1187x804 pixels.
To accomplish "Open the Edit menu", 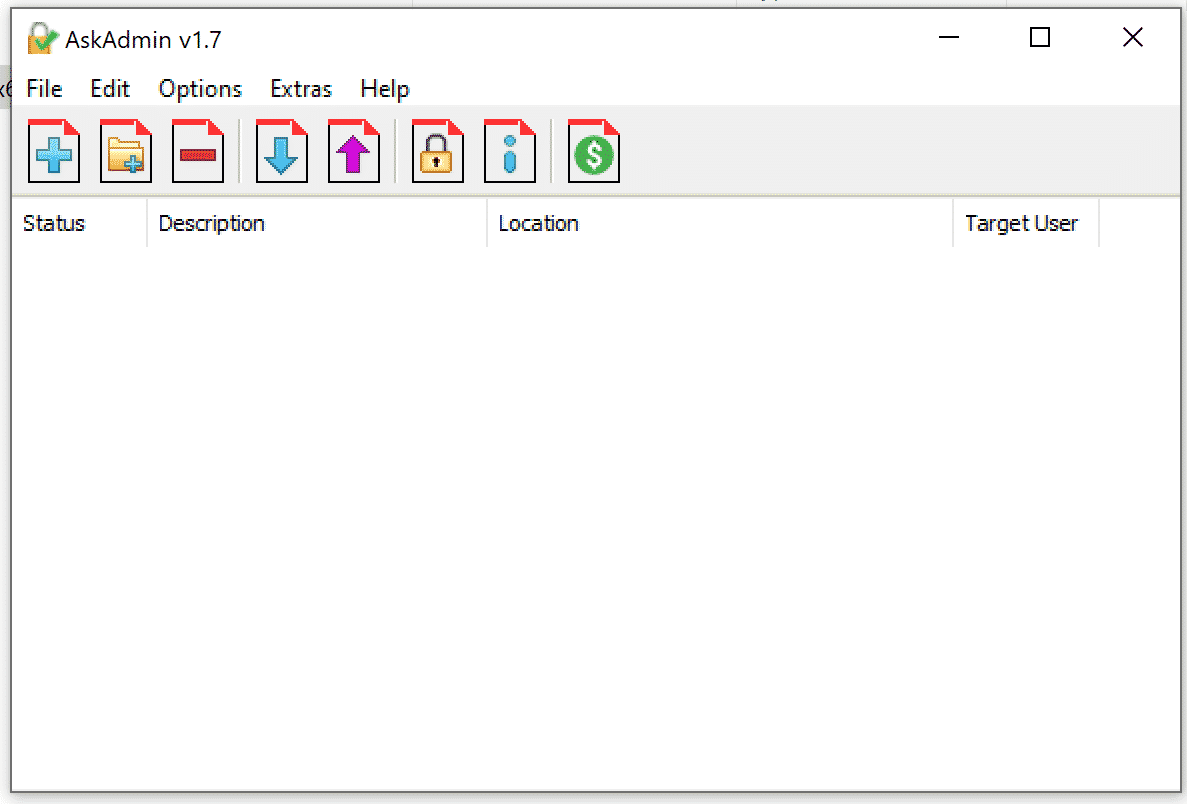I will [x=110, y=89].
